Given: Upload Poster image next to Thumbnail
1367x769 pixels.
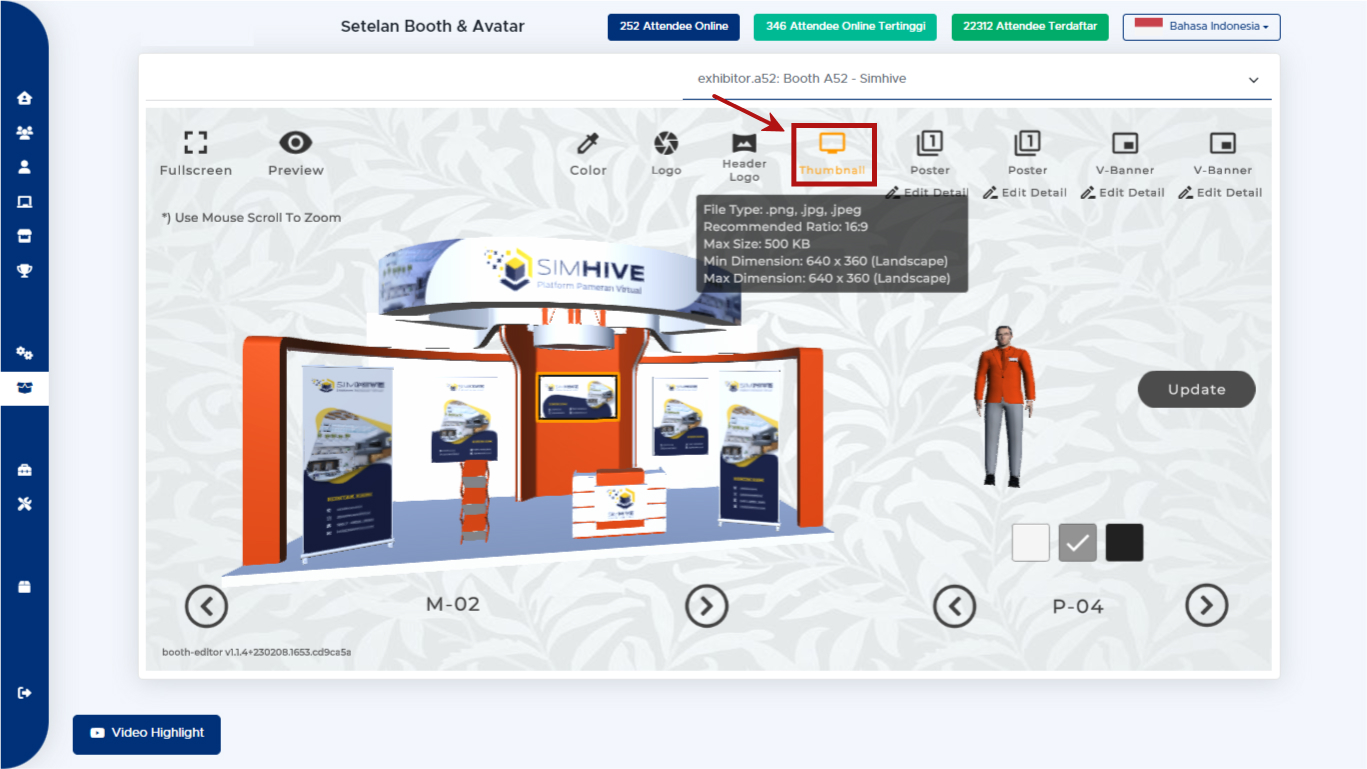Looking at the screenshot, I should 930,153.
